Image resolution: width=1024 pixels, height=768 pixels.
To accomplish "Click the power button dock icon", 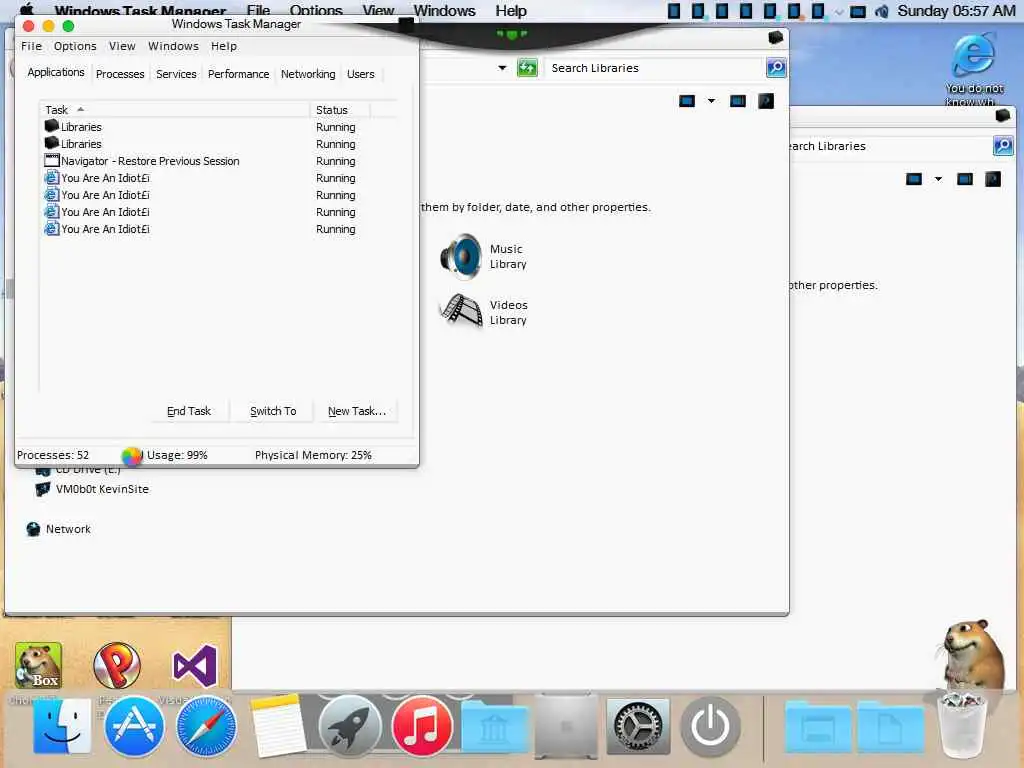I will pyautogui.click(x=710, y=726).
